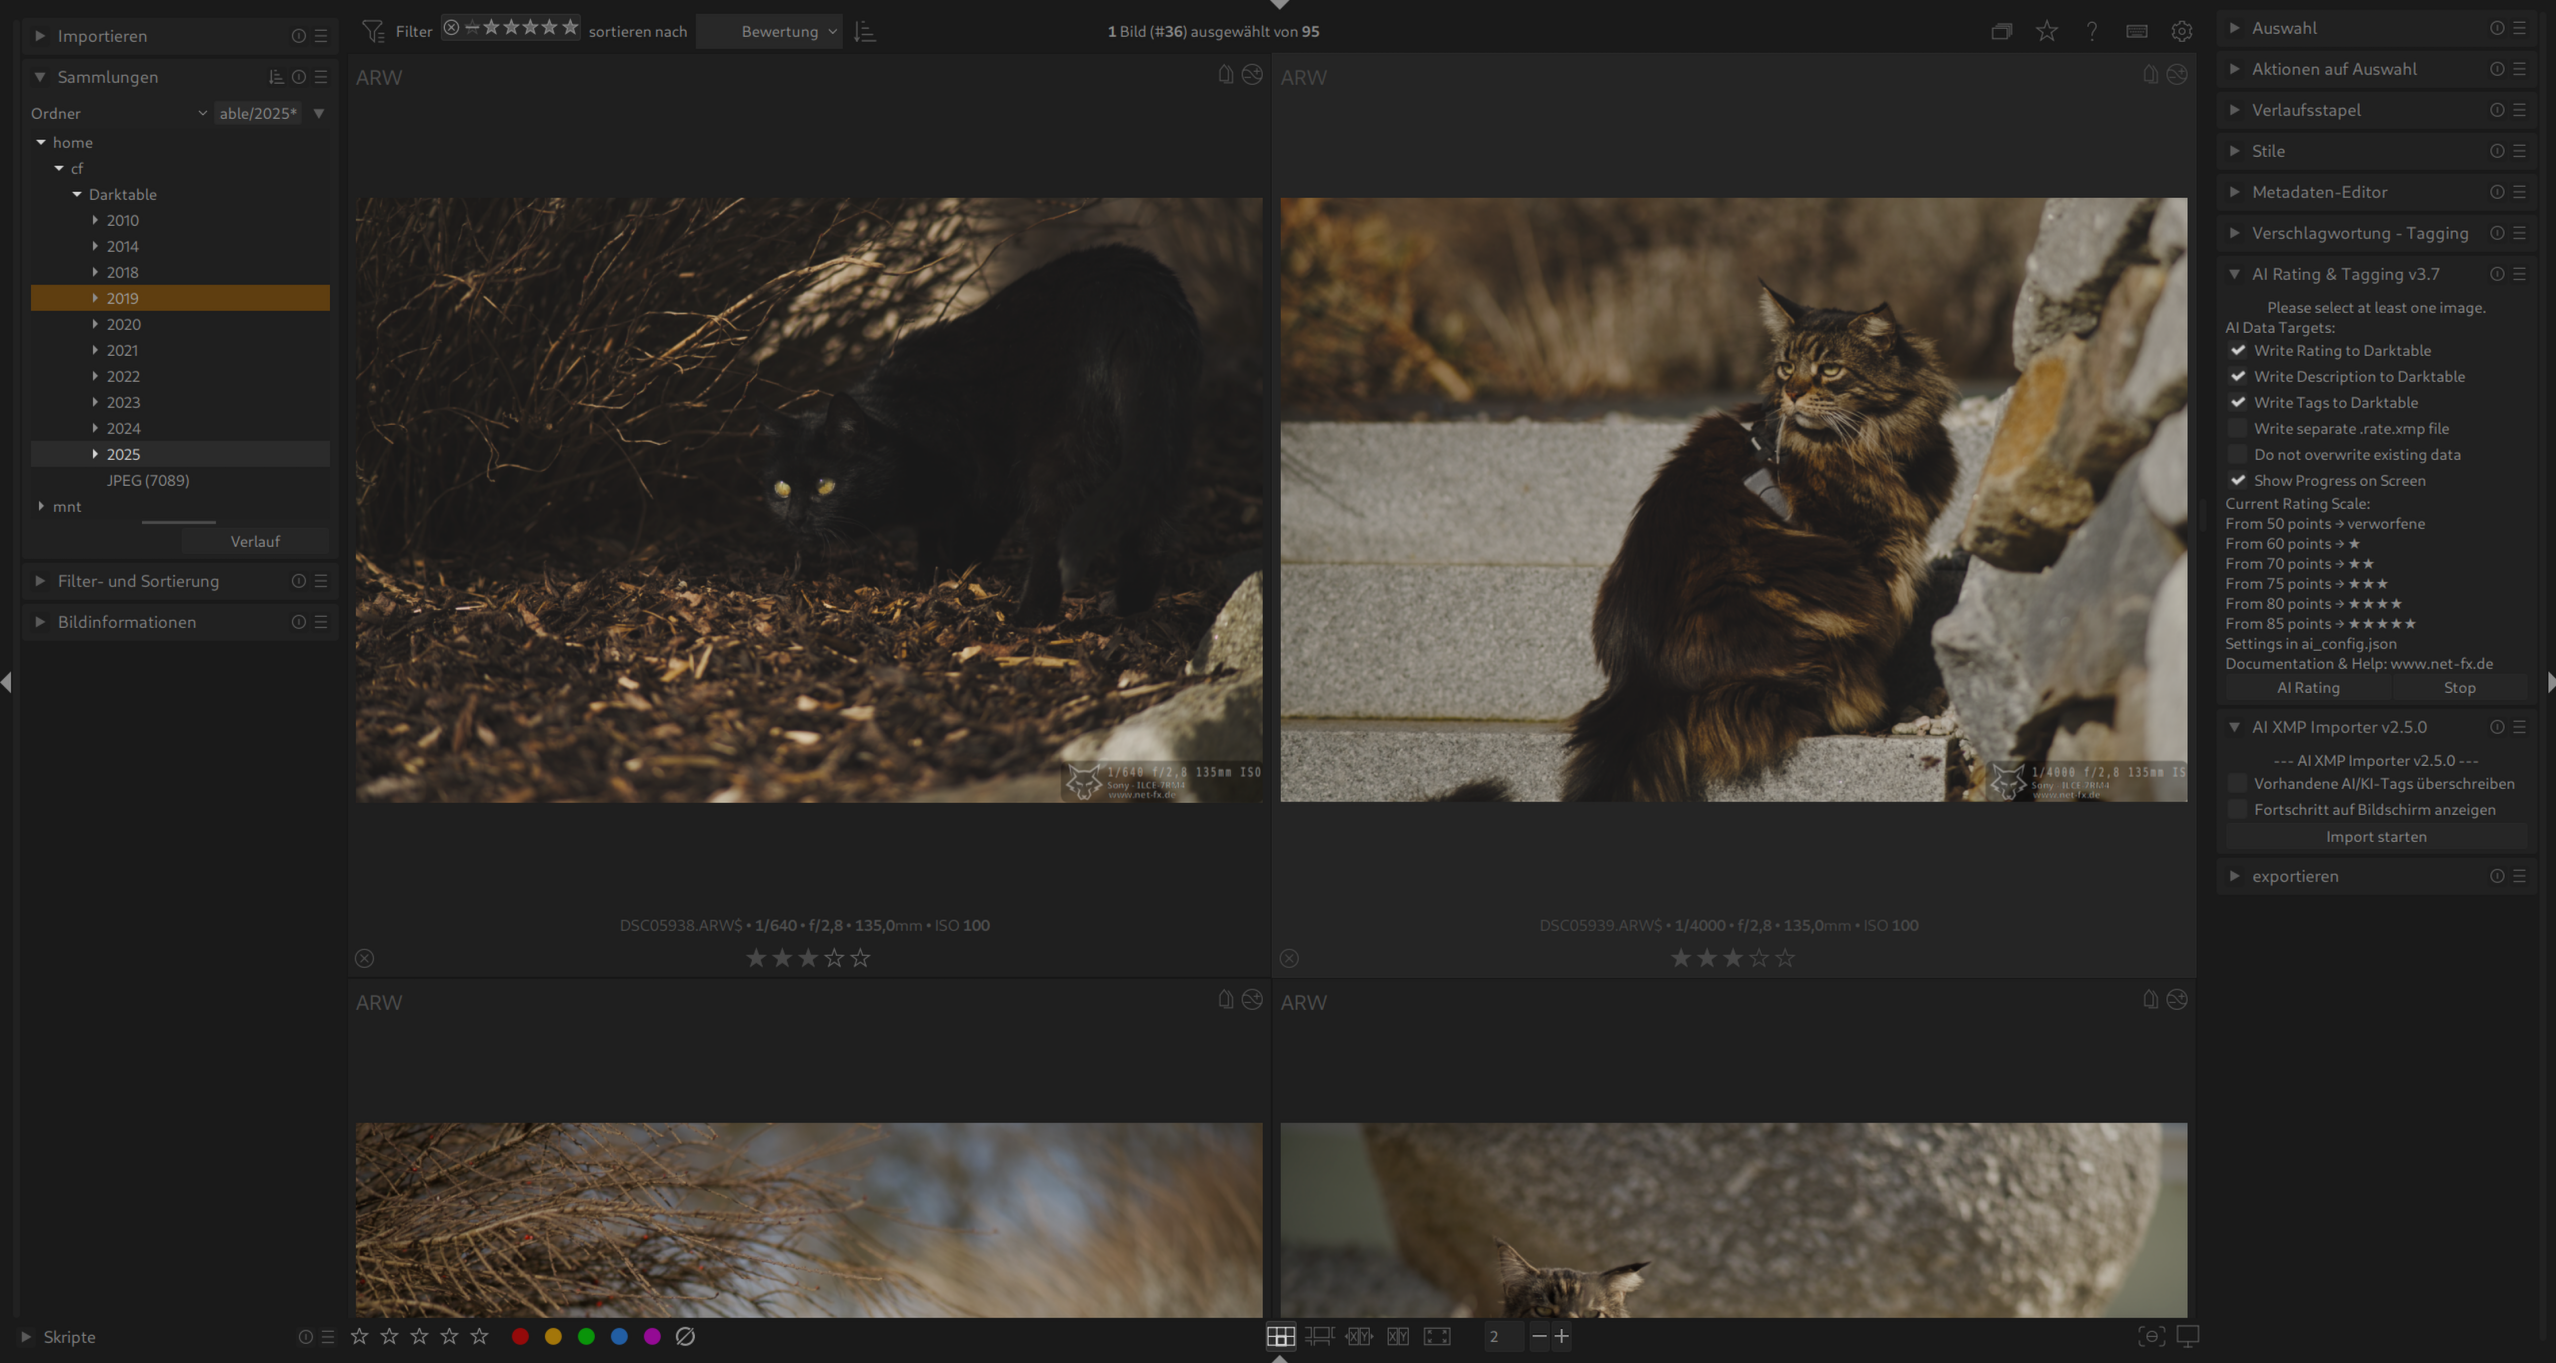Open the Bewertung sort dropdown

click(x=780, y=31)
